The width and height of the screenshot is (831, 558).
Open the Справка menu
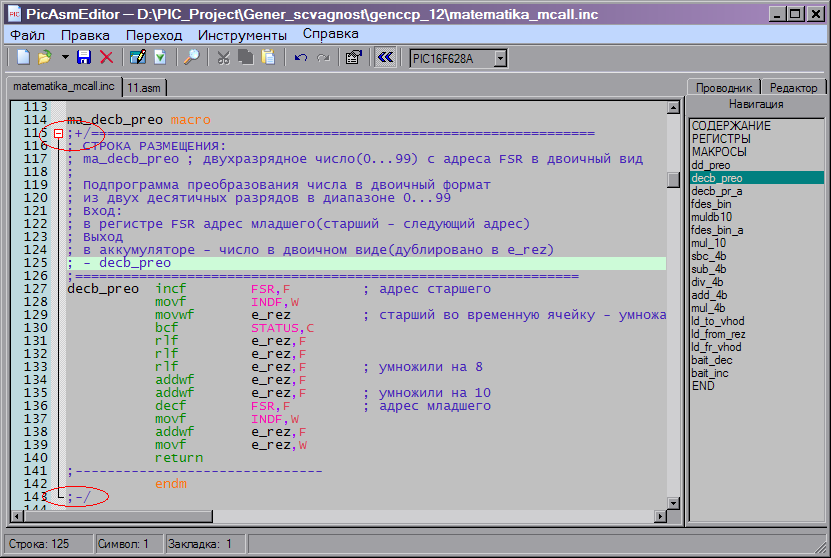point(331,34)
